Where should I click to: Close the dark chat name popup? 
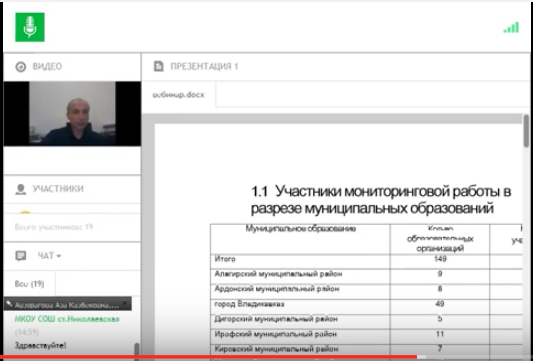pyautogui.click(x=125, y=303)
